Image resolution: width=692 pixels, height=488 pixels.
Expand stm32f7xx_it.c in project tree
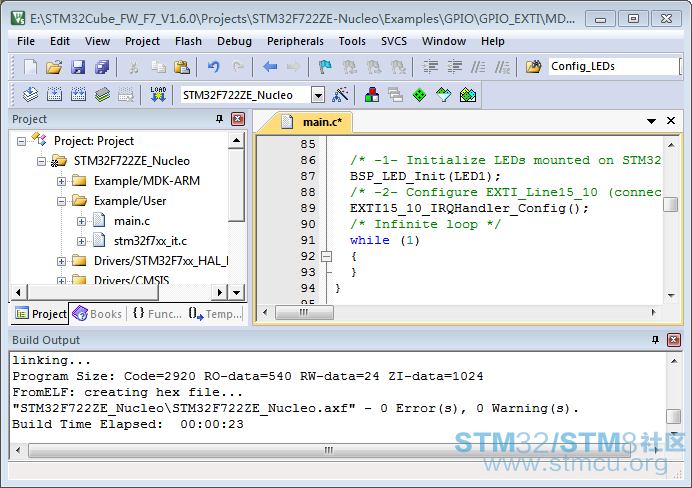click(x=81, y=241)
